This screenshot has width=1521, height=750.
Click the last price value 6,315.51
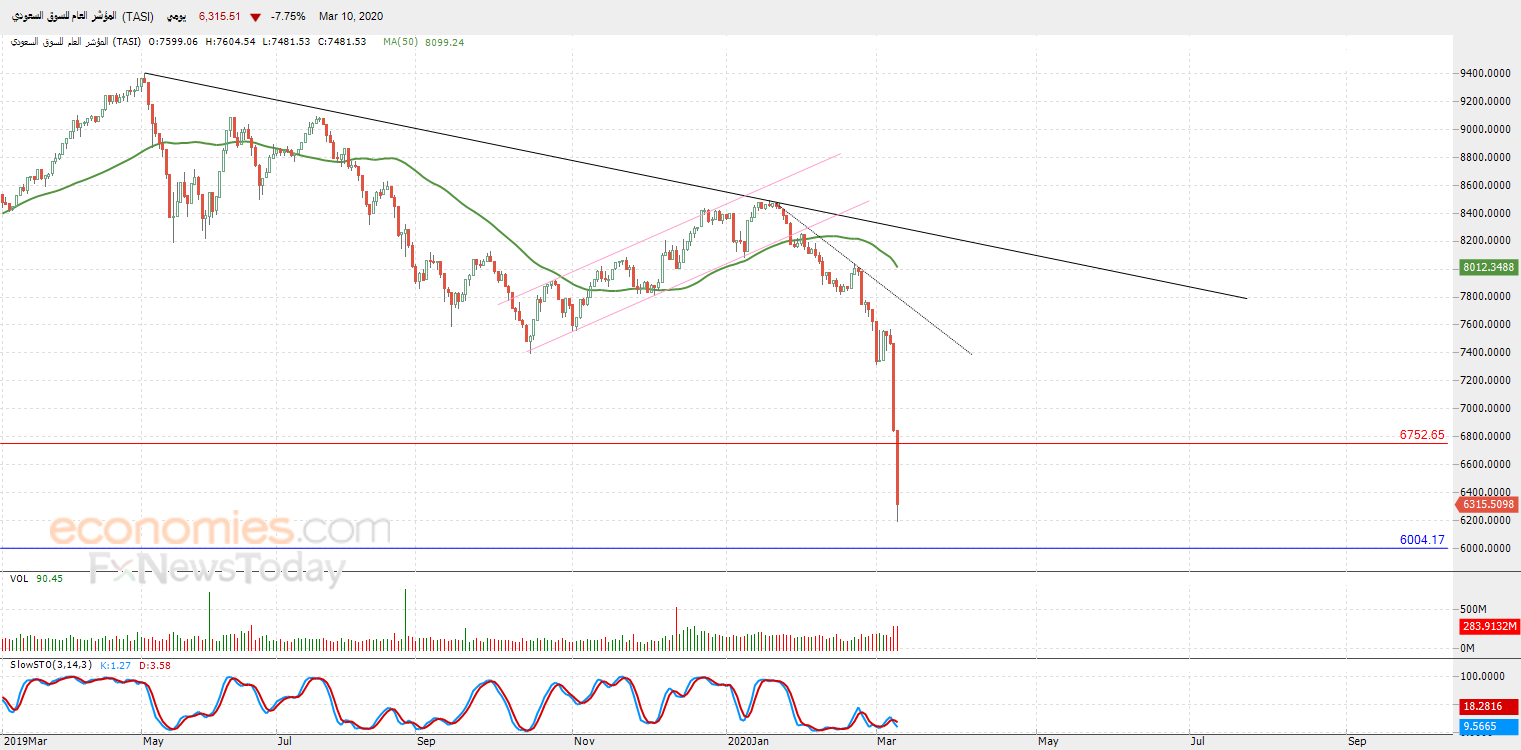(220, 17)
